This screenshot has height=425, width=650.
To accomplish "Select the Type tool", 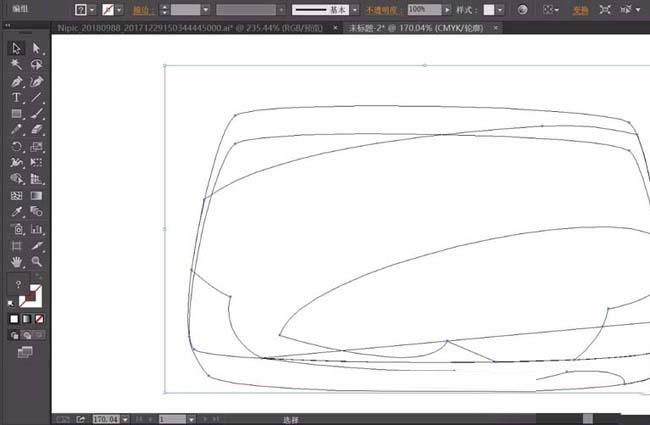I will 17,97.
